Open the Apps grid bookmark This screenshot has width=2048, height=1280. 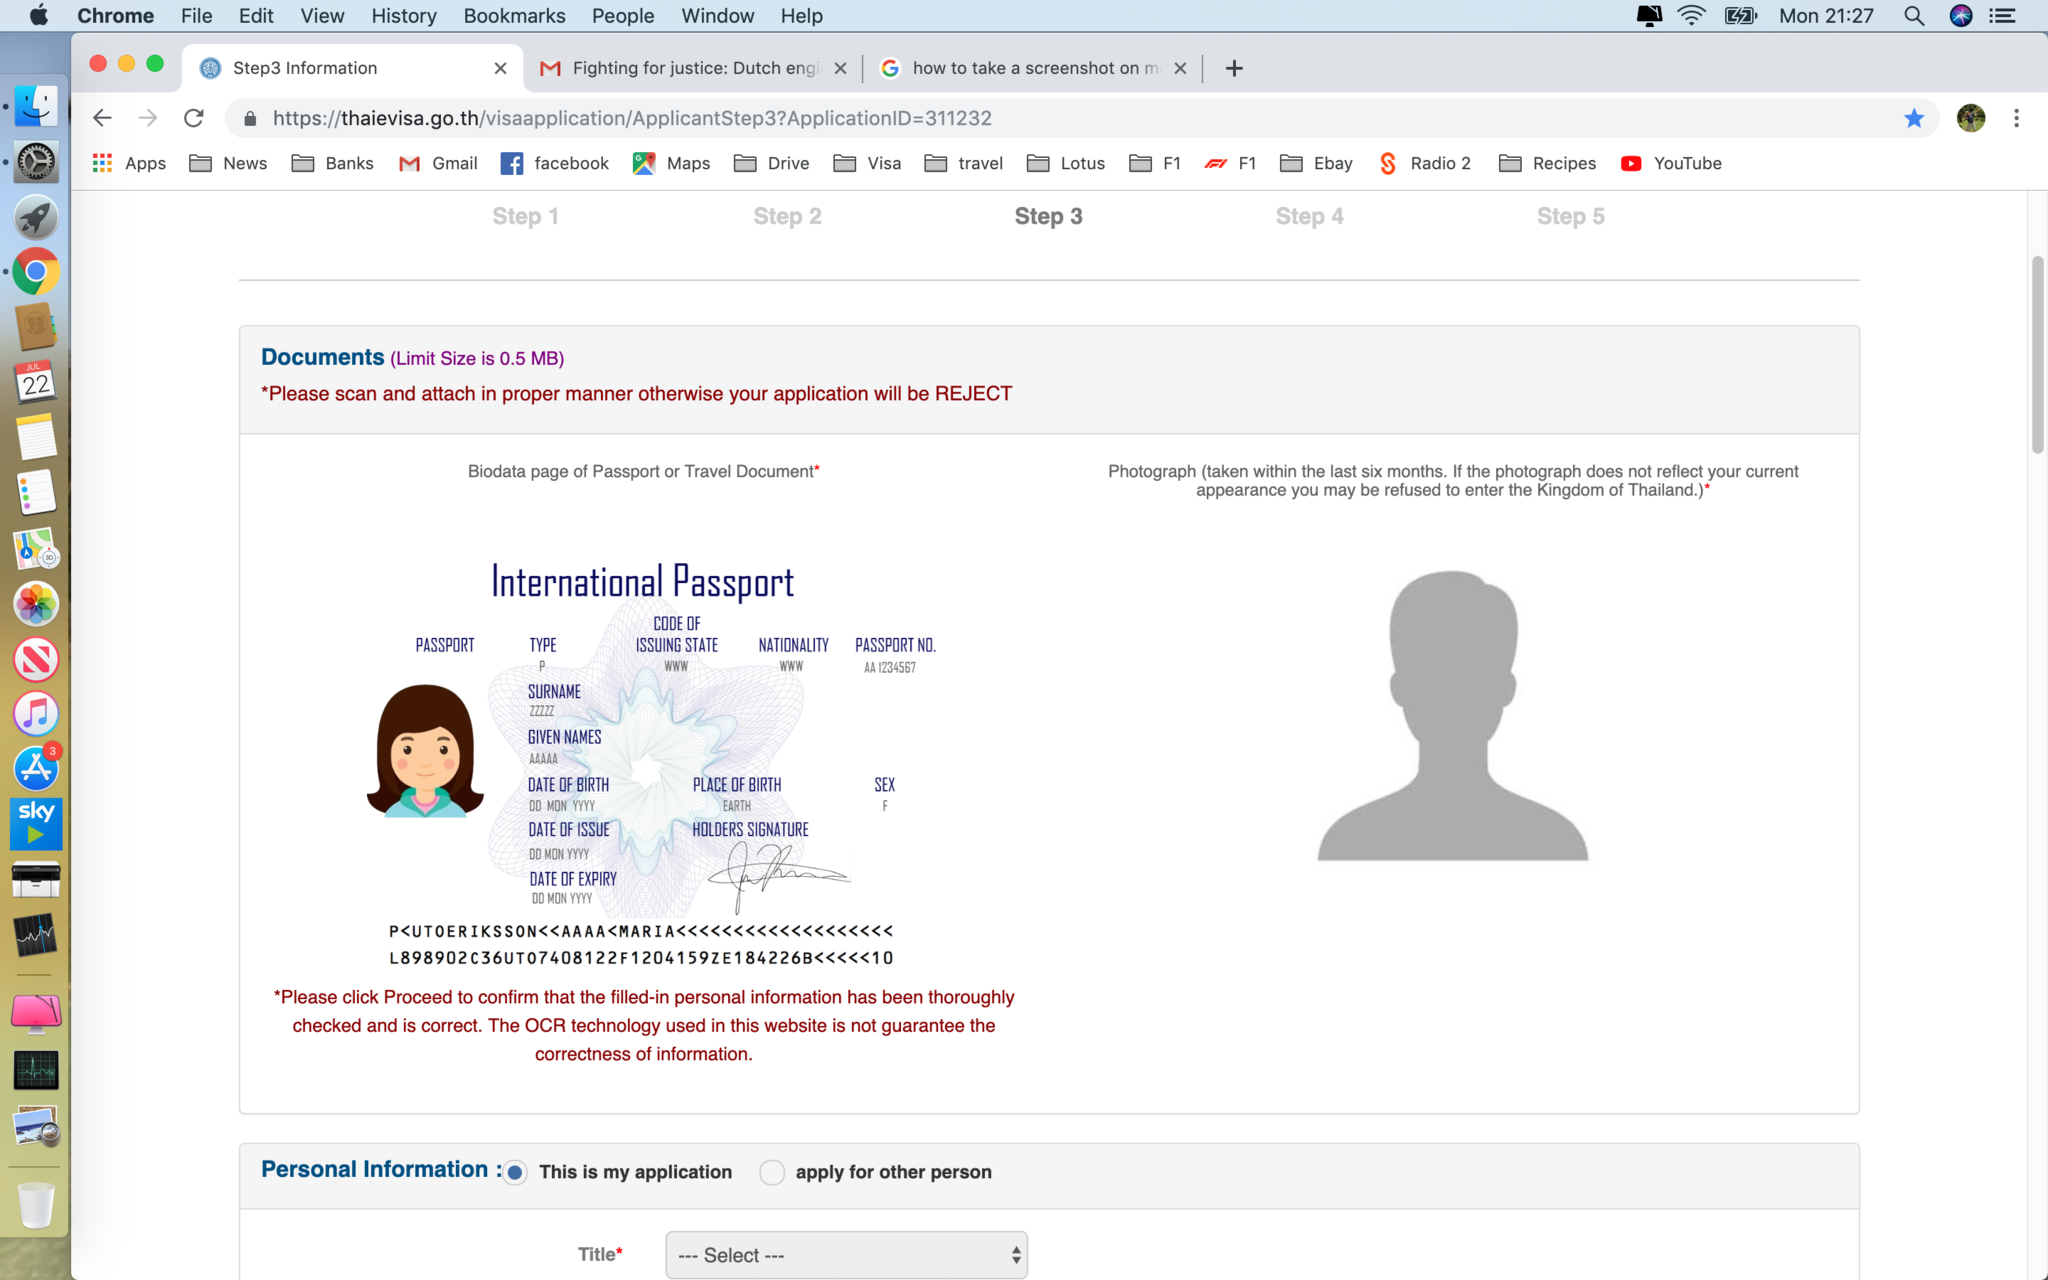[129, 163]
